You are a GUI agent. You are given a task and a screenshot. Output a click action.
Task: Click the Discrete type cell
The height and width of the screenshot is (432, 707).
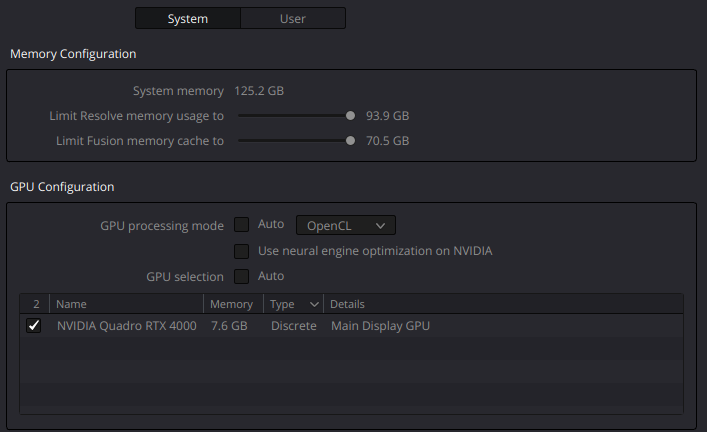coord(293,326)
